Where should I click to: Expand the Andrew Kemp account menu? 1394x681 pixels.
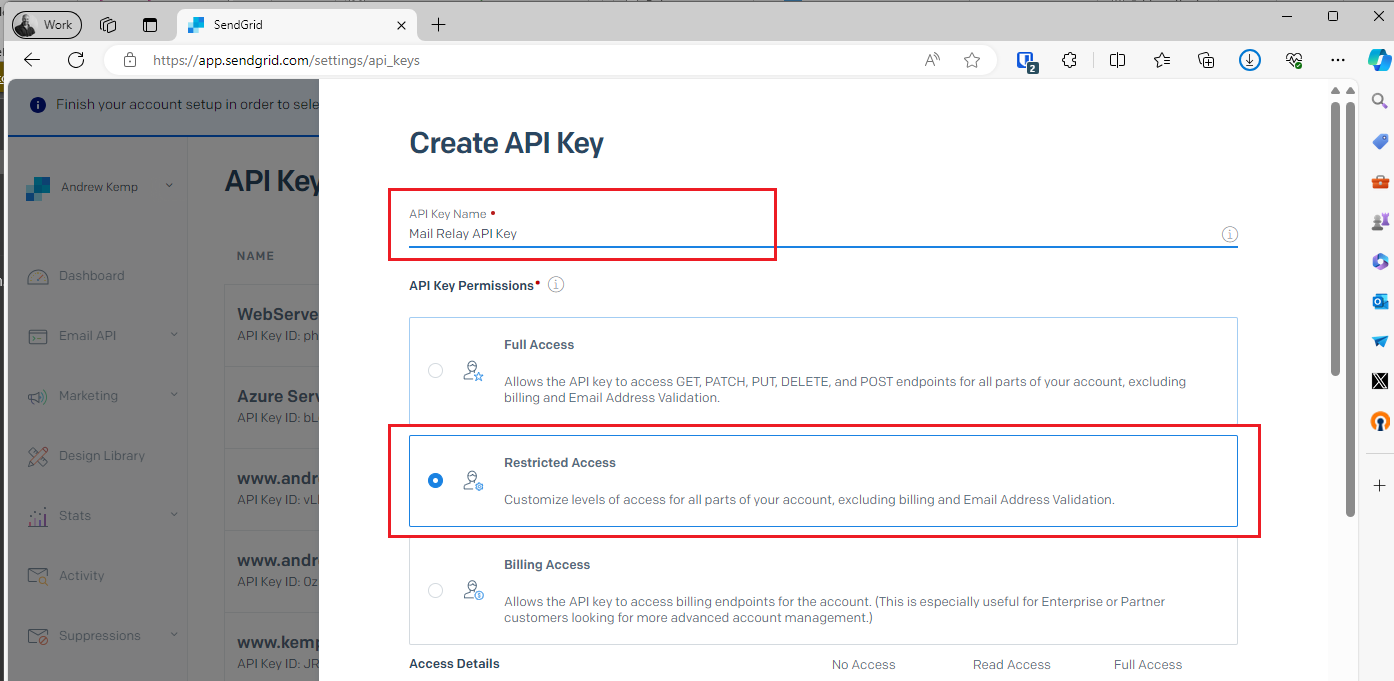pyautogui.click(x=98, y=186)
